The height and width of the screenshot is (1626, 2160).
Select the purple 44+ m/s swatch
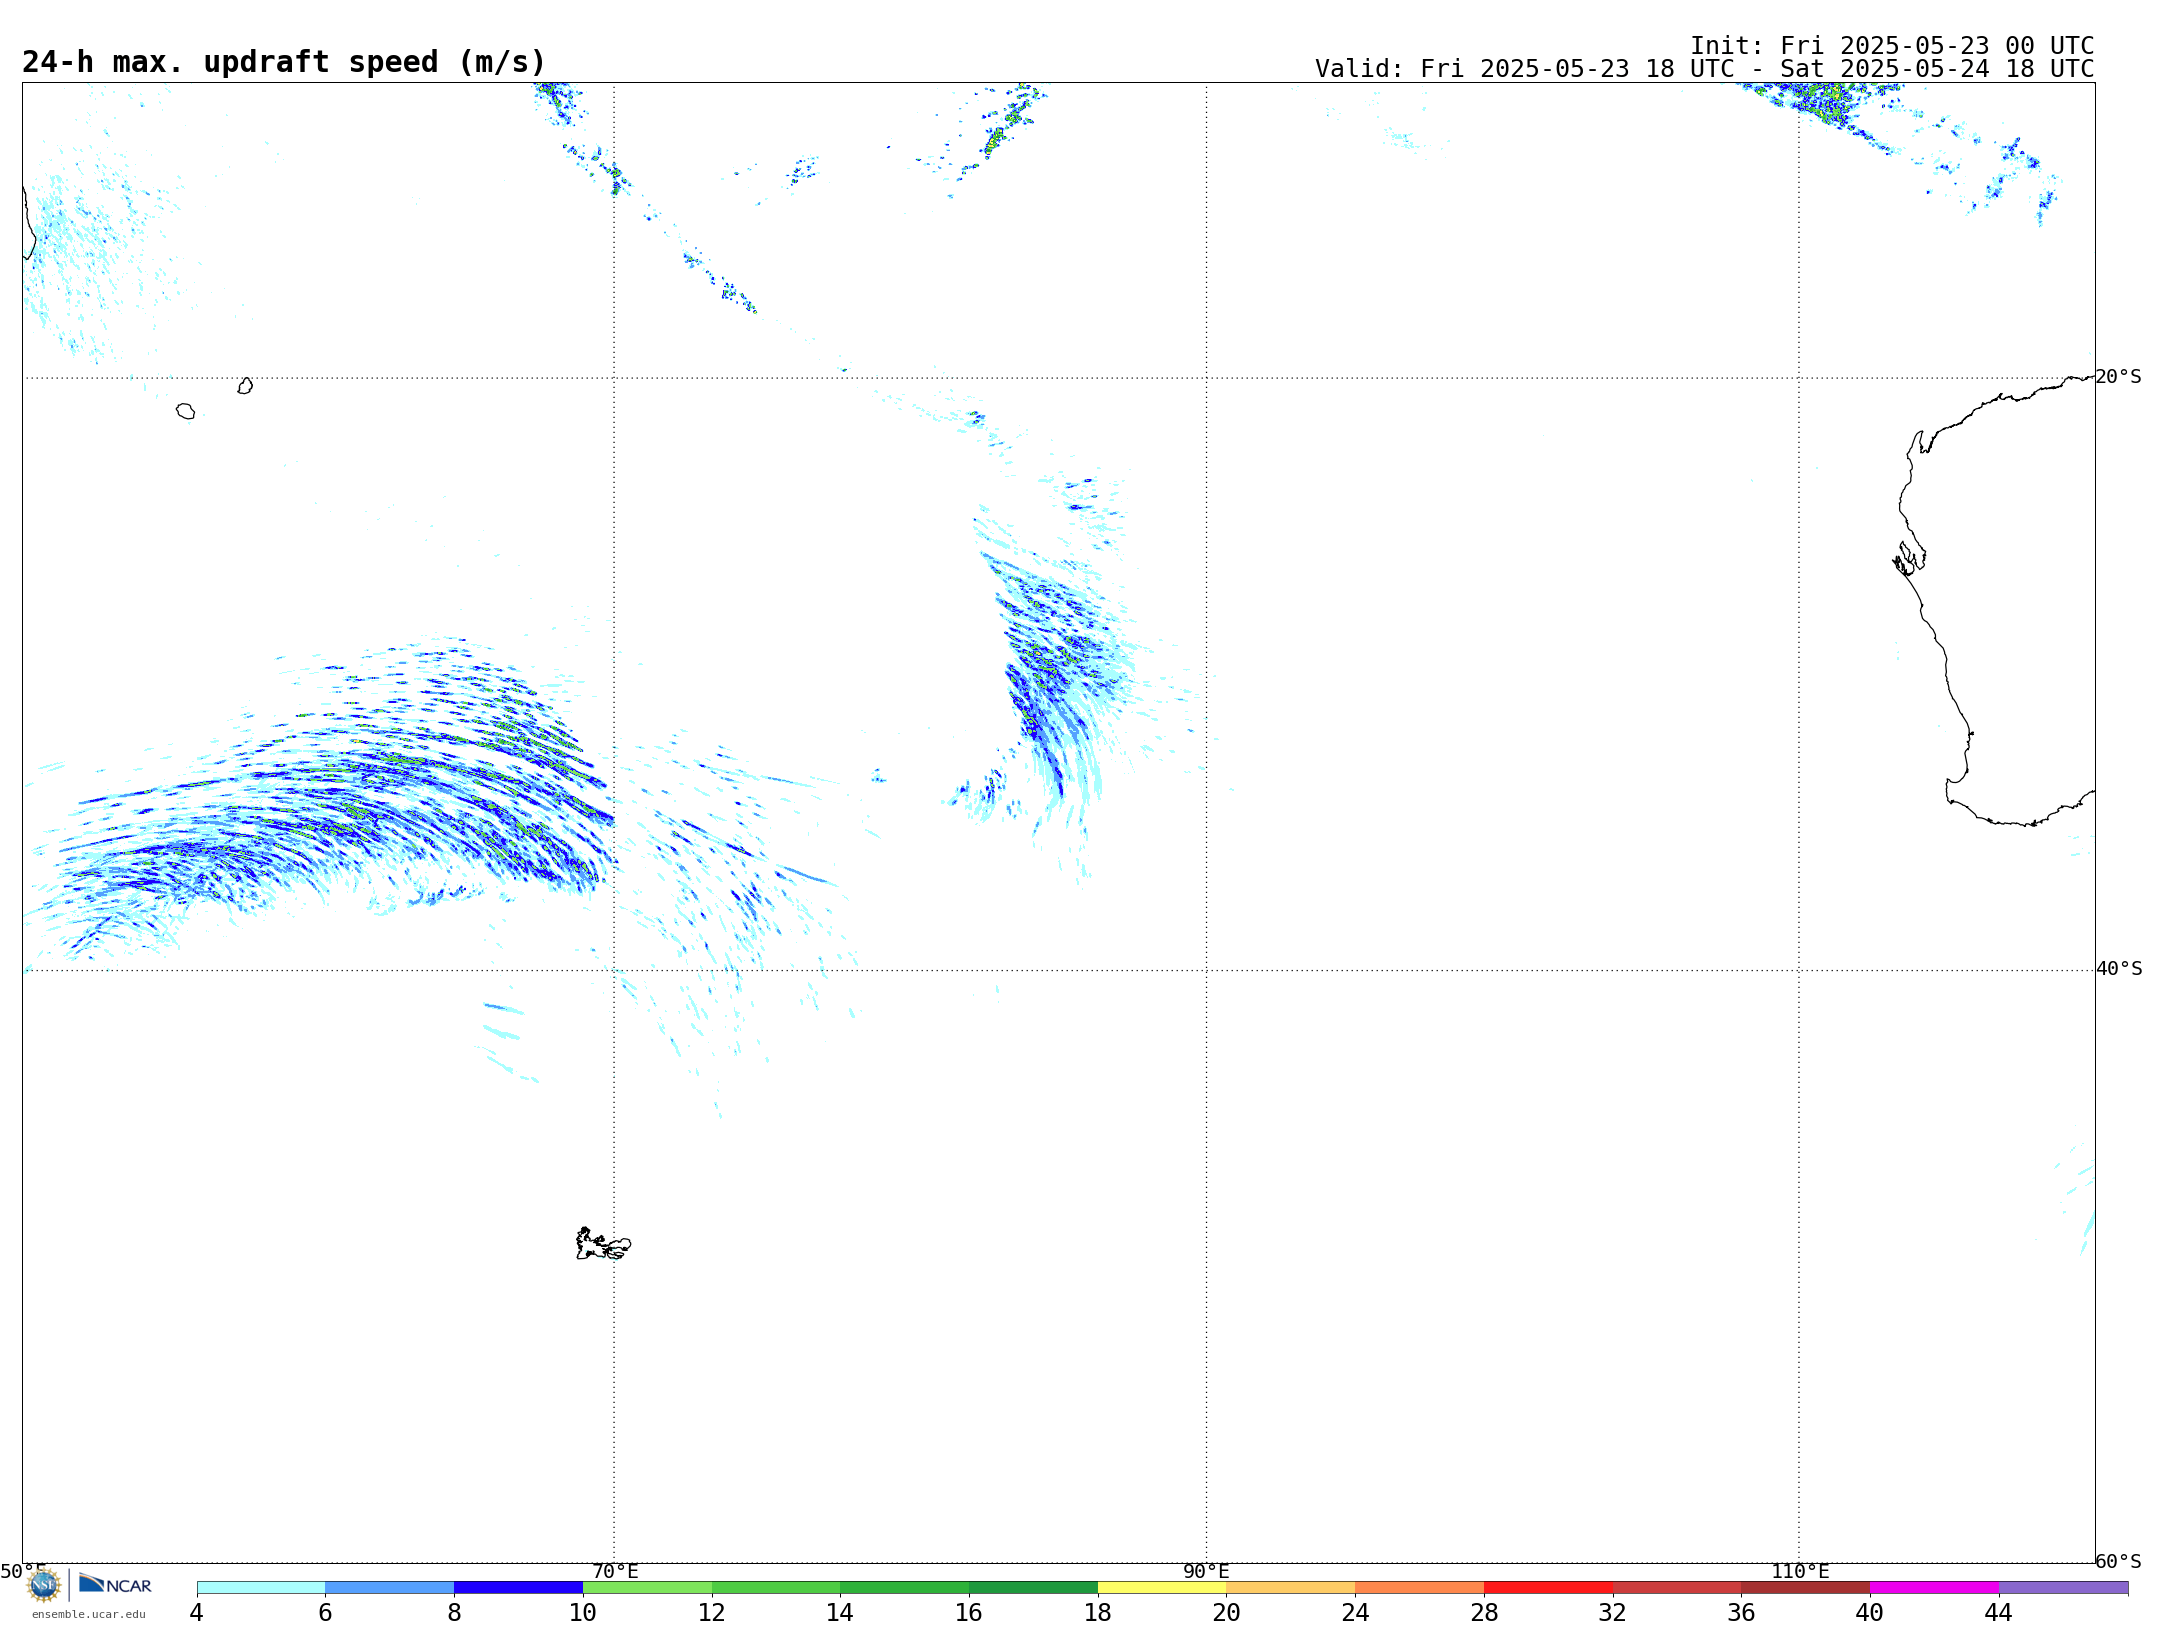coord(2063,1588)
